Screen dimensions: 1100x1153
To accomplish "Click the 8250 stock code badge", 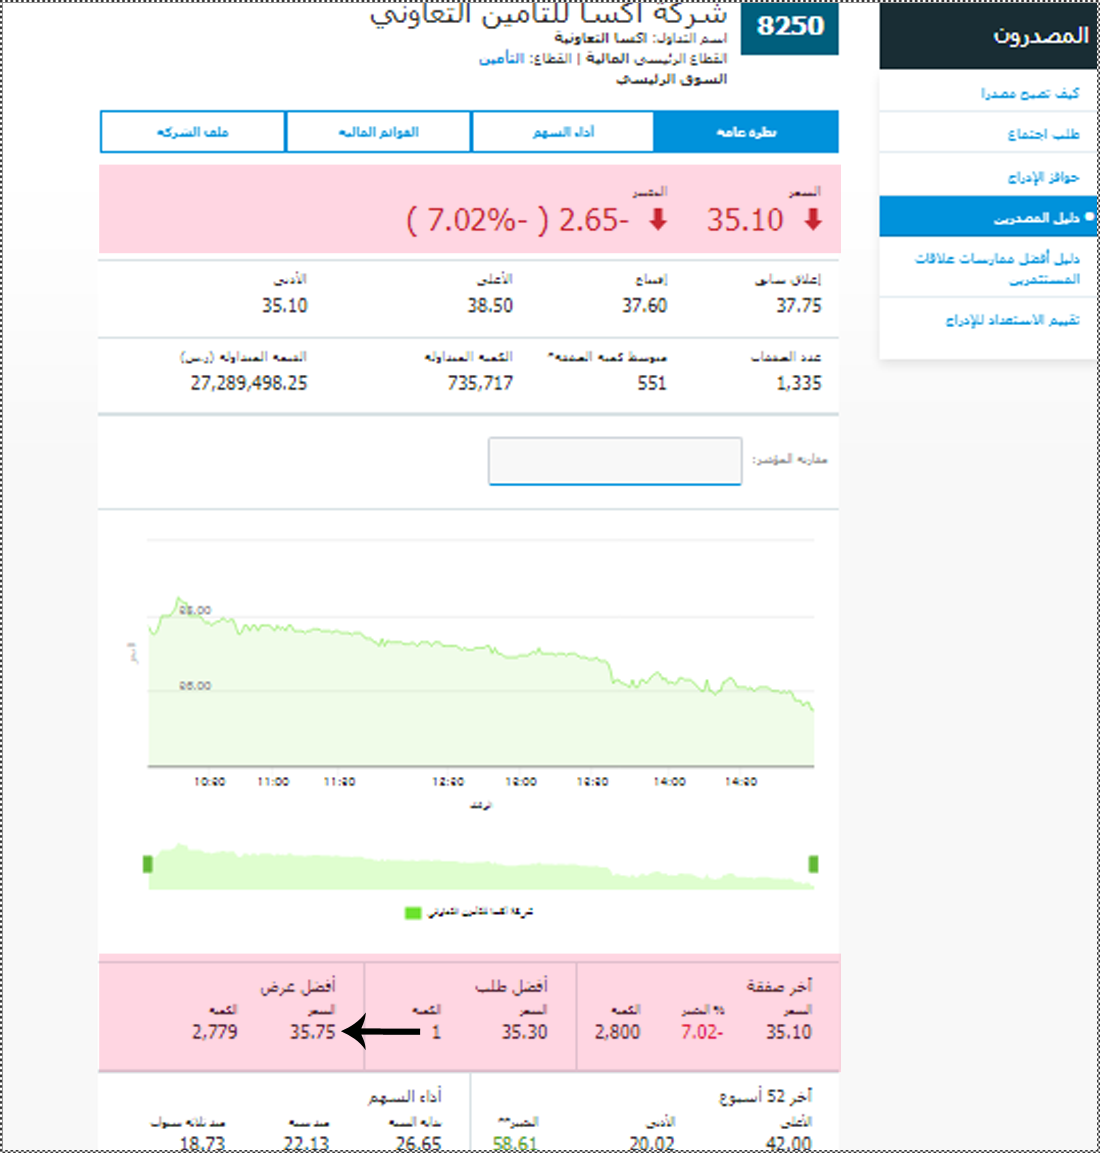I will tap(790, 27).
